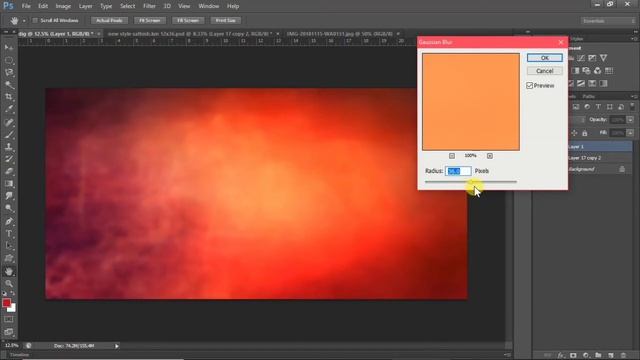Screen dimensions: 640x360
Task: Open the File menu
Action: pos(26,6)
